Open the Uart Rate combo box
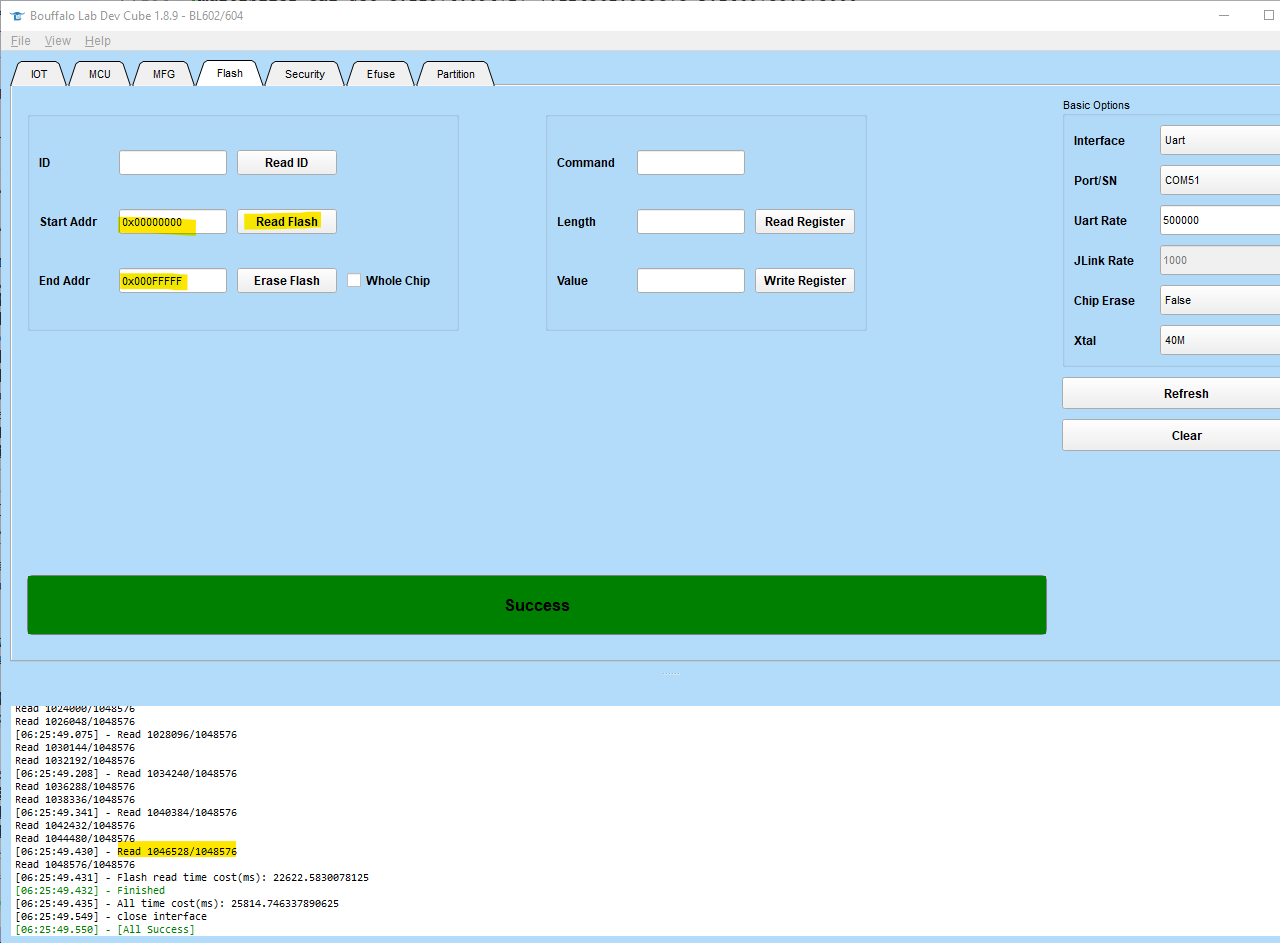 (1220, 220)
